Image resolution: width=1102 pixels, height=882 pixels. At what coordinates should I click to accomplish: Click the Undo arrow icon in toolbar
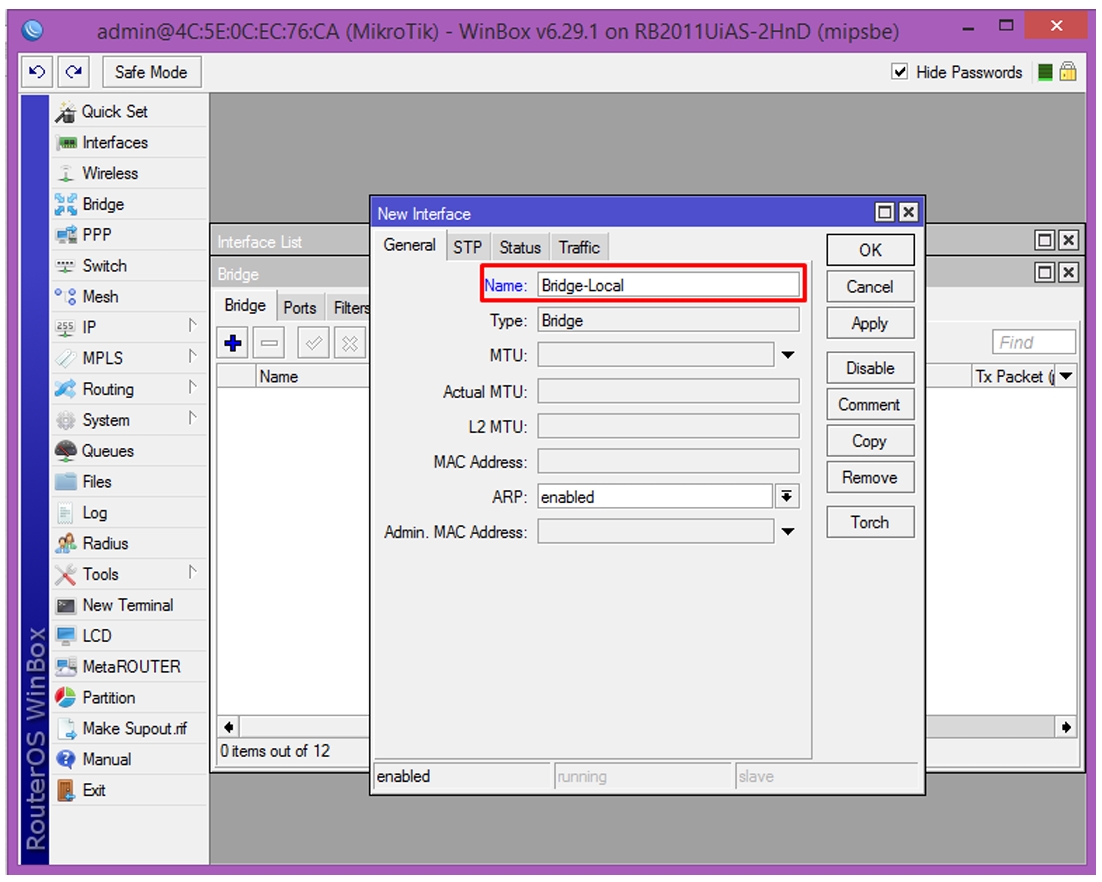(37, 72)
